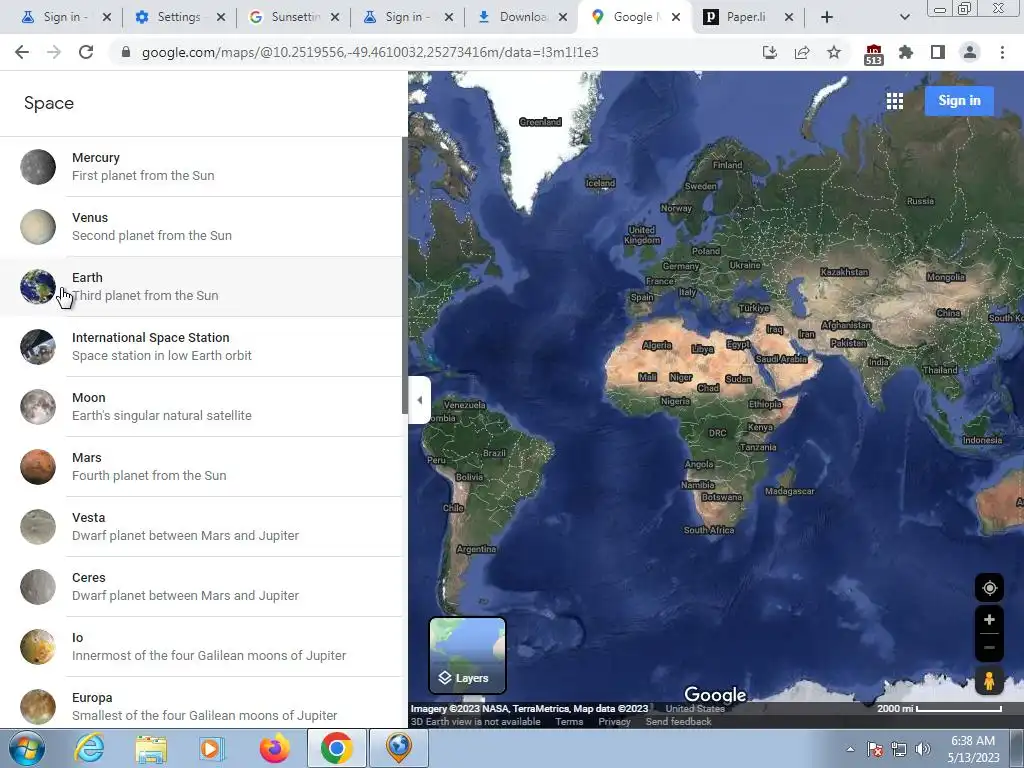Viewport: 1024px width, 768px height.
Task: Click the address bar URL
Action: [x=370, y=52]
